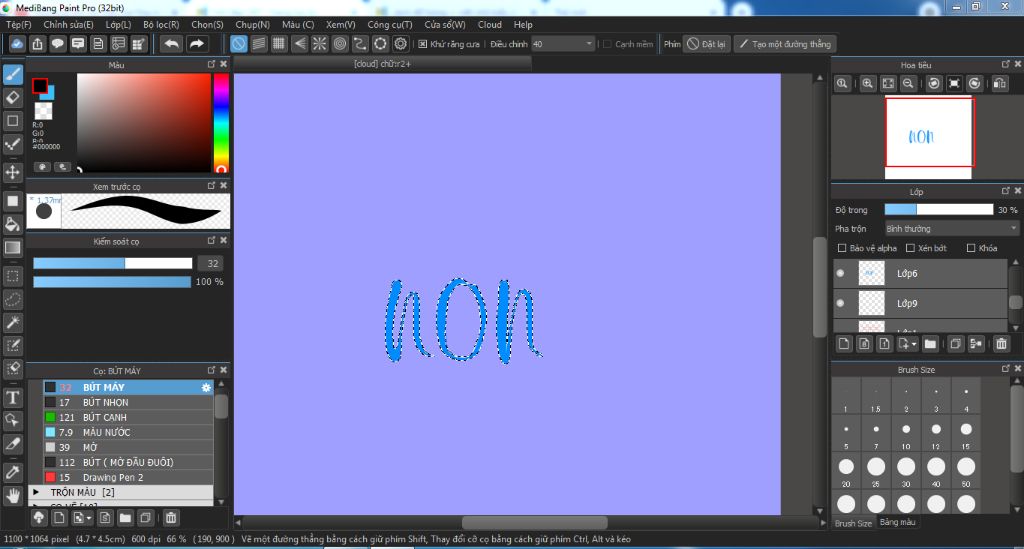1024x549 pixels.
Task: Select the Magic Wand tool
Action: coord(13,322)
